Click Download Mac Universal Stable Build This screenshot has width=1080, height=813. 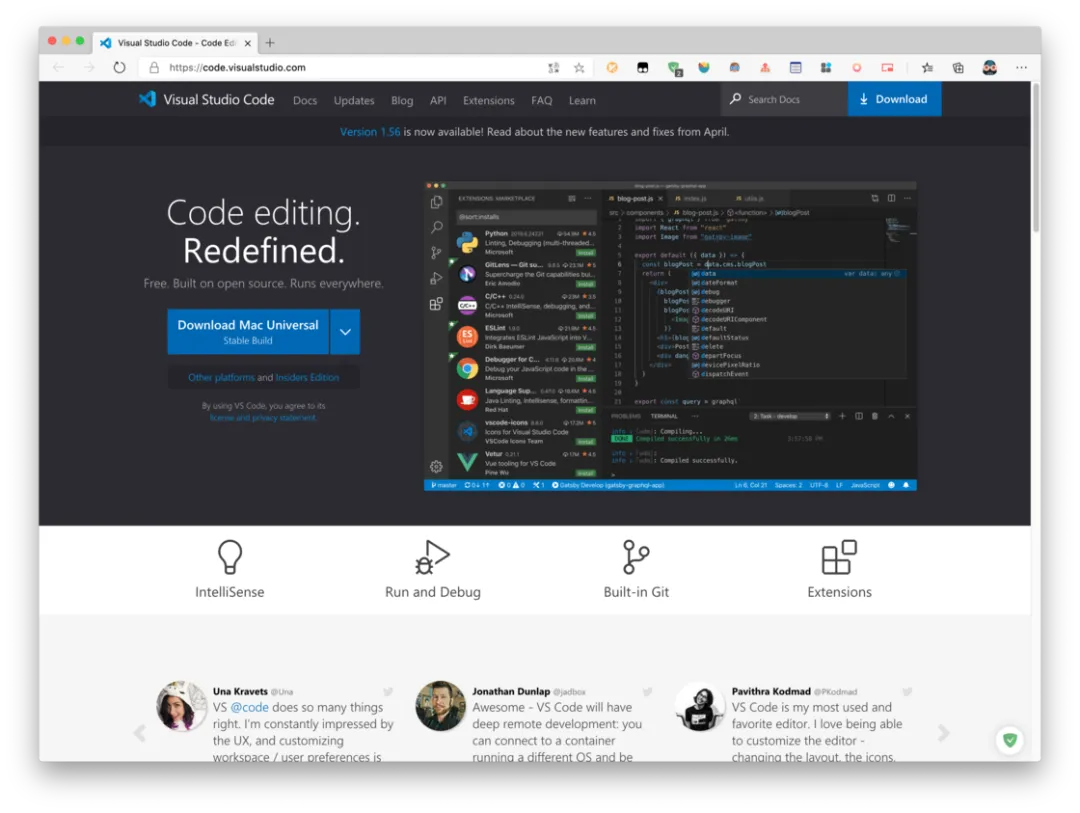(248, 331)
